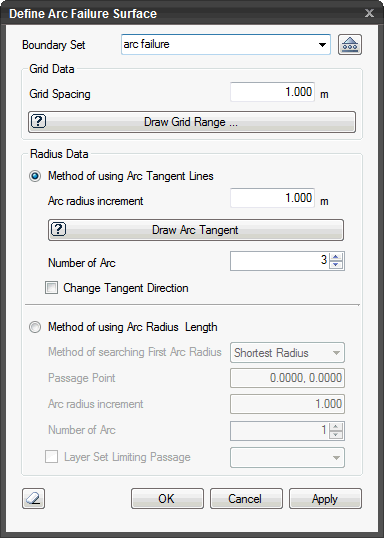Open boundary set manager icon

350,45
